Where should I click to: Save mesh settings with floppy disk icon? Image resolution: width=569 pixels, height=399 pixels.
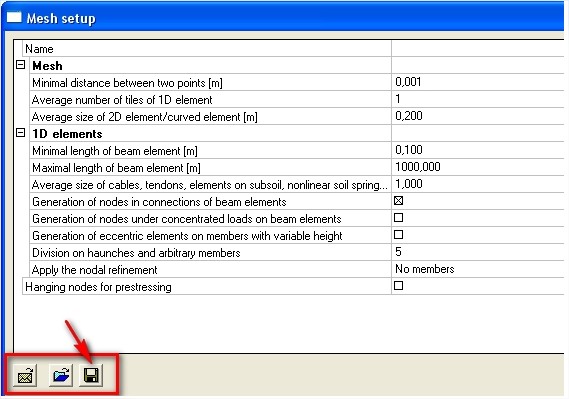pyautogui.click(x=91, y=375)
